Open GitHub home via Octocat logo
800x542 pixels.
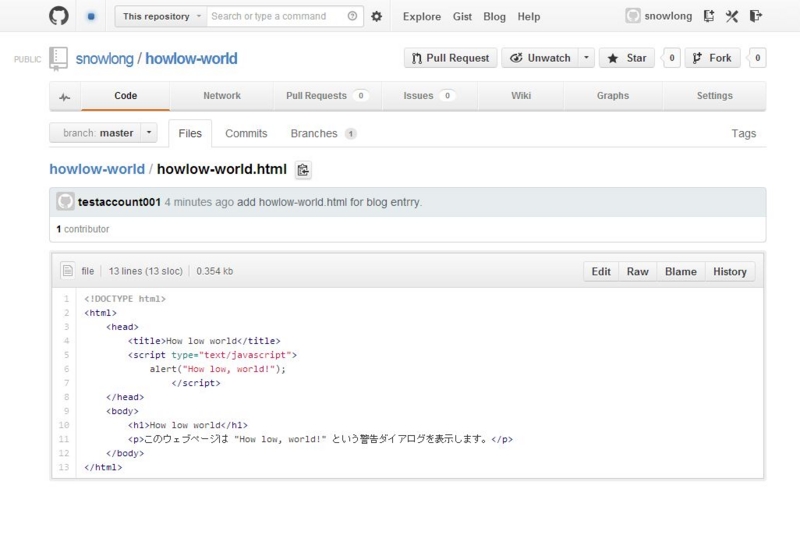[x=59, y=16]
